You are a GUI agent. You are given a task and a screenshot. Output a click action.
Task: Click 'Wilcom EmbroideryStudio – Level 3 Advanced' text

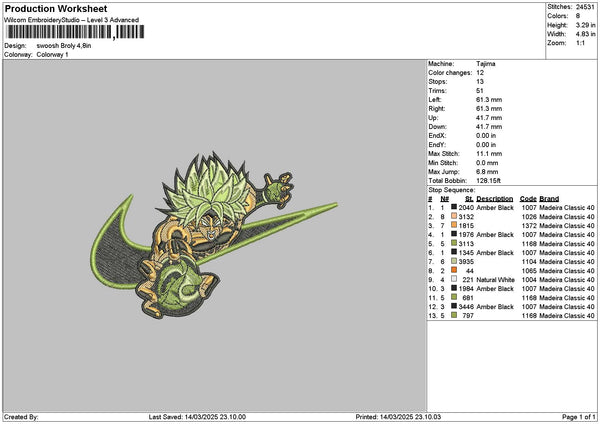[x=72, y=20]
